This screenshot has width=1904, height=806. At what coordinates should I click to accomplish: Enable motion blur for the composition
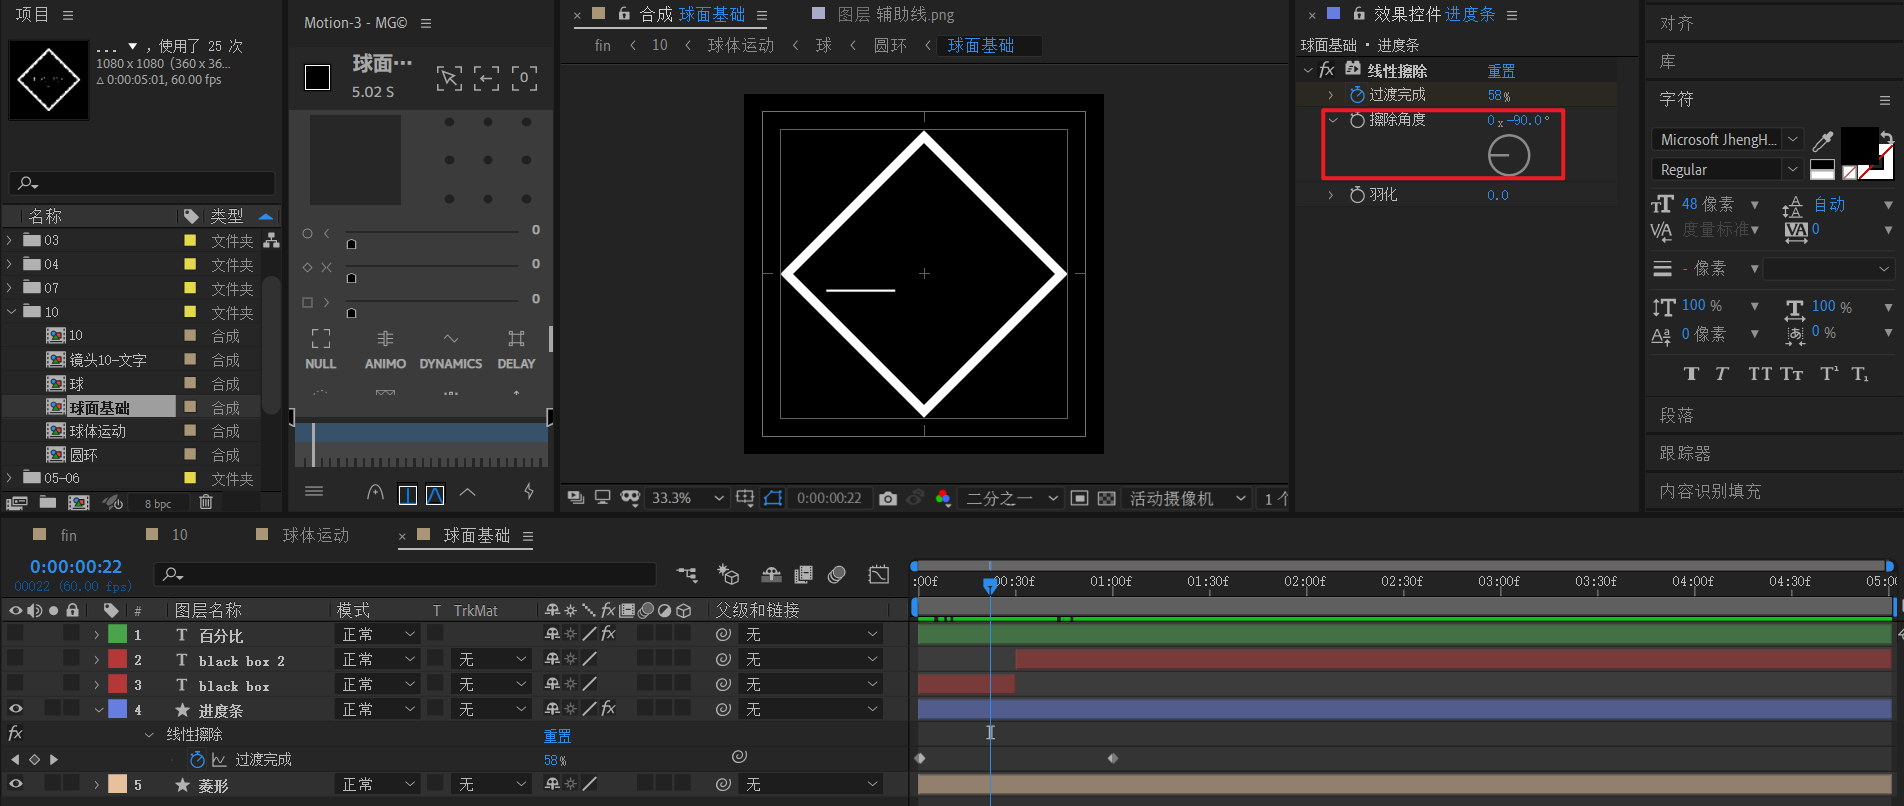click(837, 574)
